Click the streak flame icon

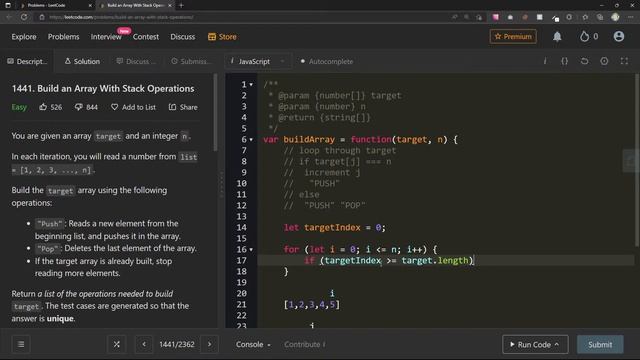pos(584,36)
